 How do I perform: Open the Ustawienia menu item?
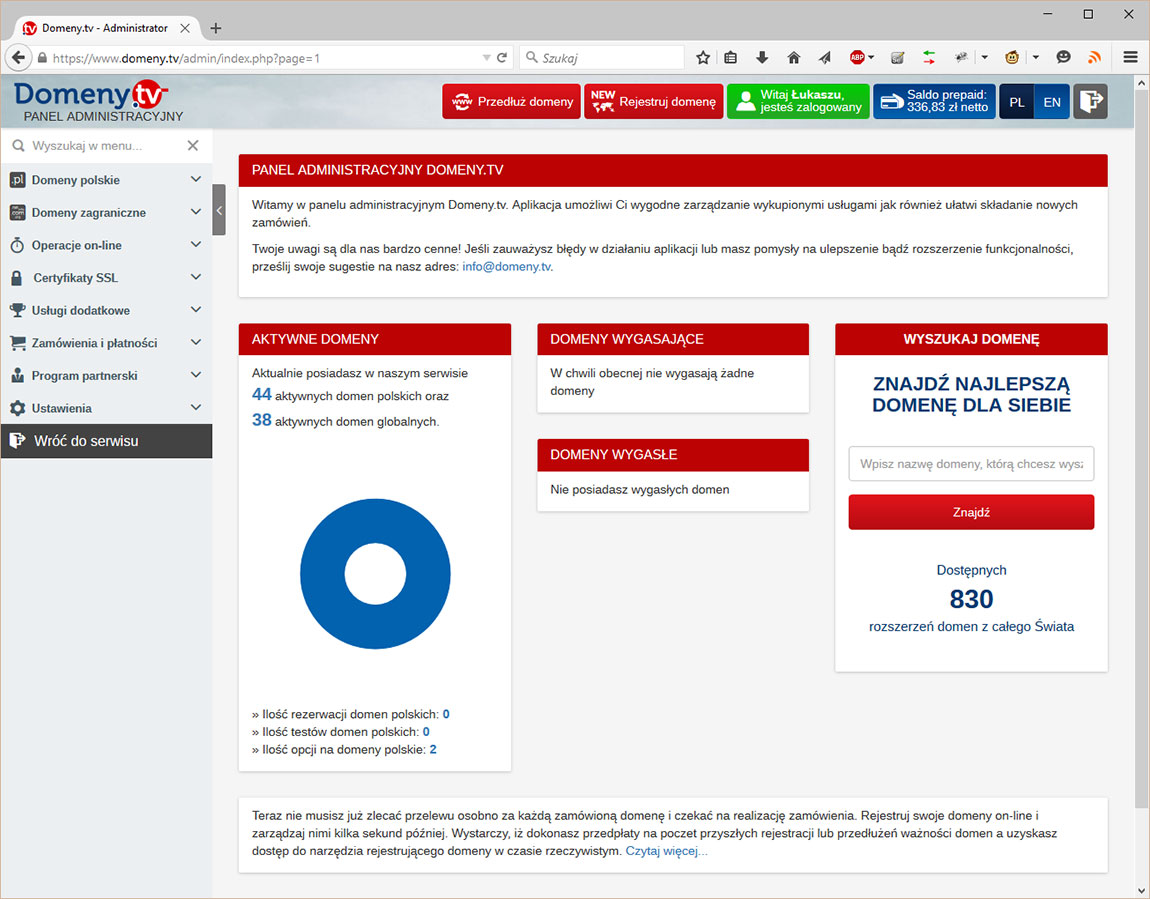point(105,408)
